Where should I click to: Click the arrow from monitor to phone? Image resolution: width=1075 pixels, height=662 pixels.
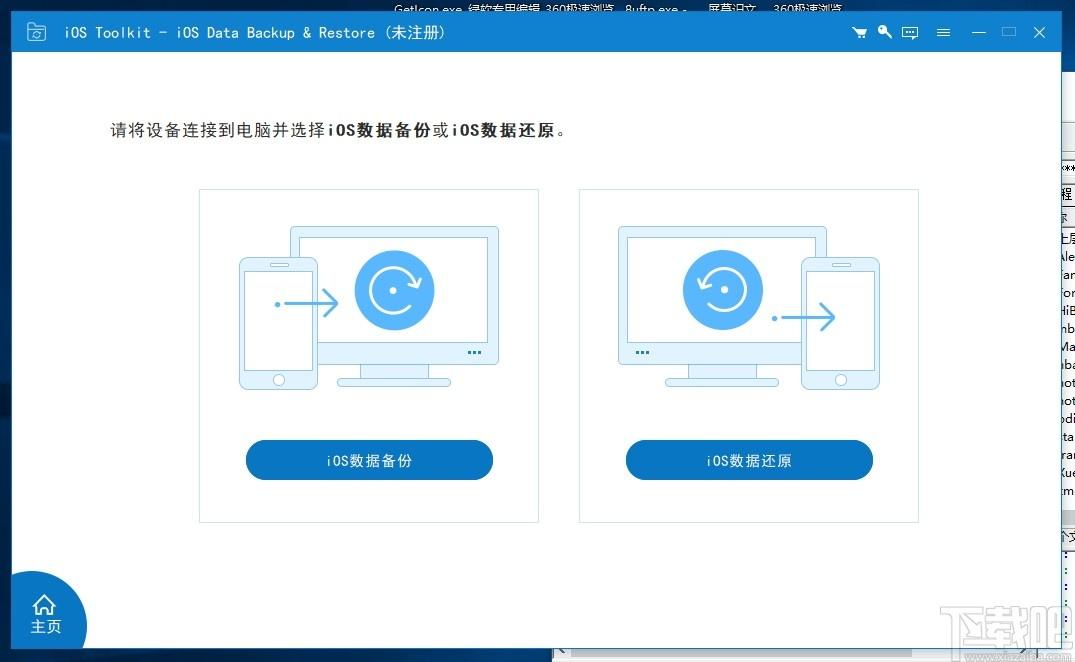(x=805, y=318)
